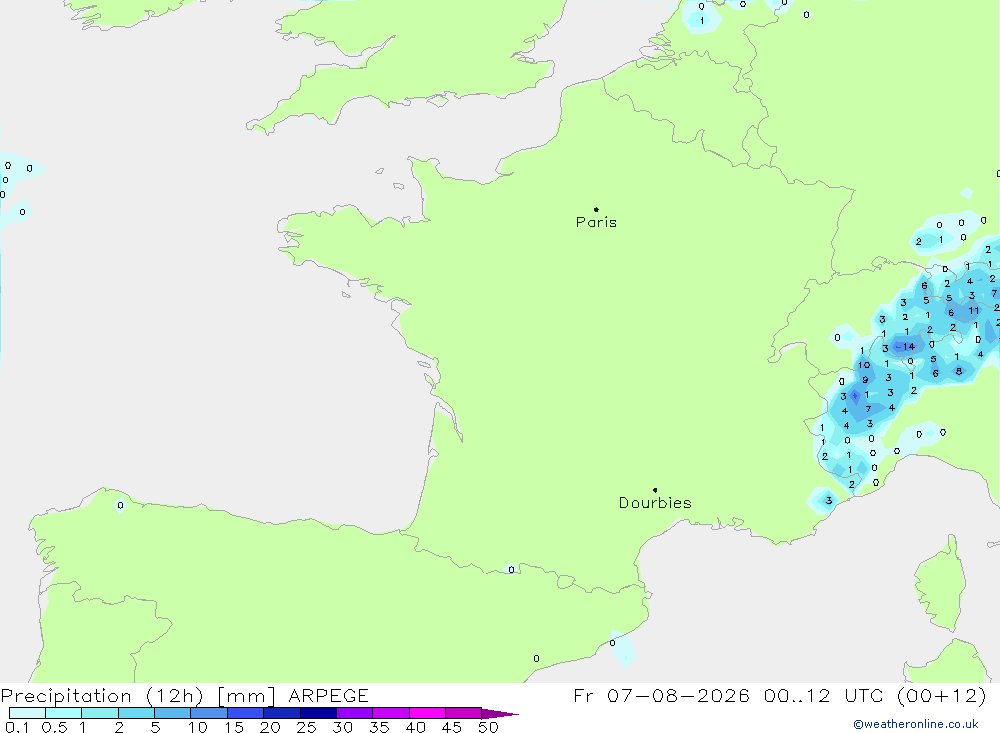1000x733 pixels.
Task: Pick the 30–35 mm purple legend swatch
Action: pyautogui.click(x=355, y=713)
